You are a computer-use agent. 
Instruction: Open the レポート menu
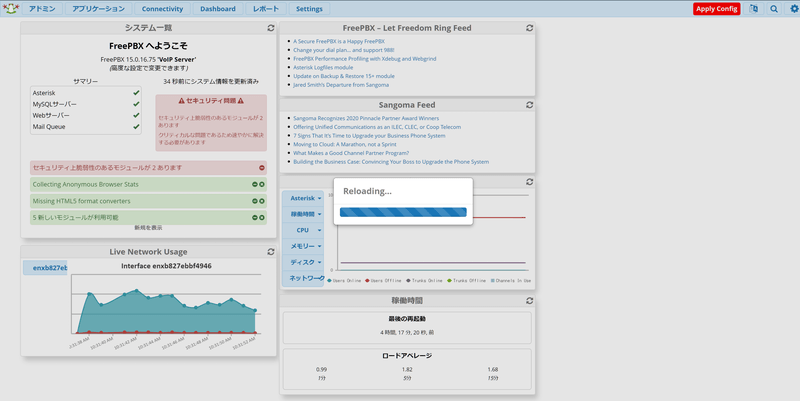tap(266, 9)
